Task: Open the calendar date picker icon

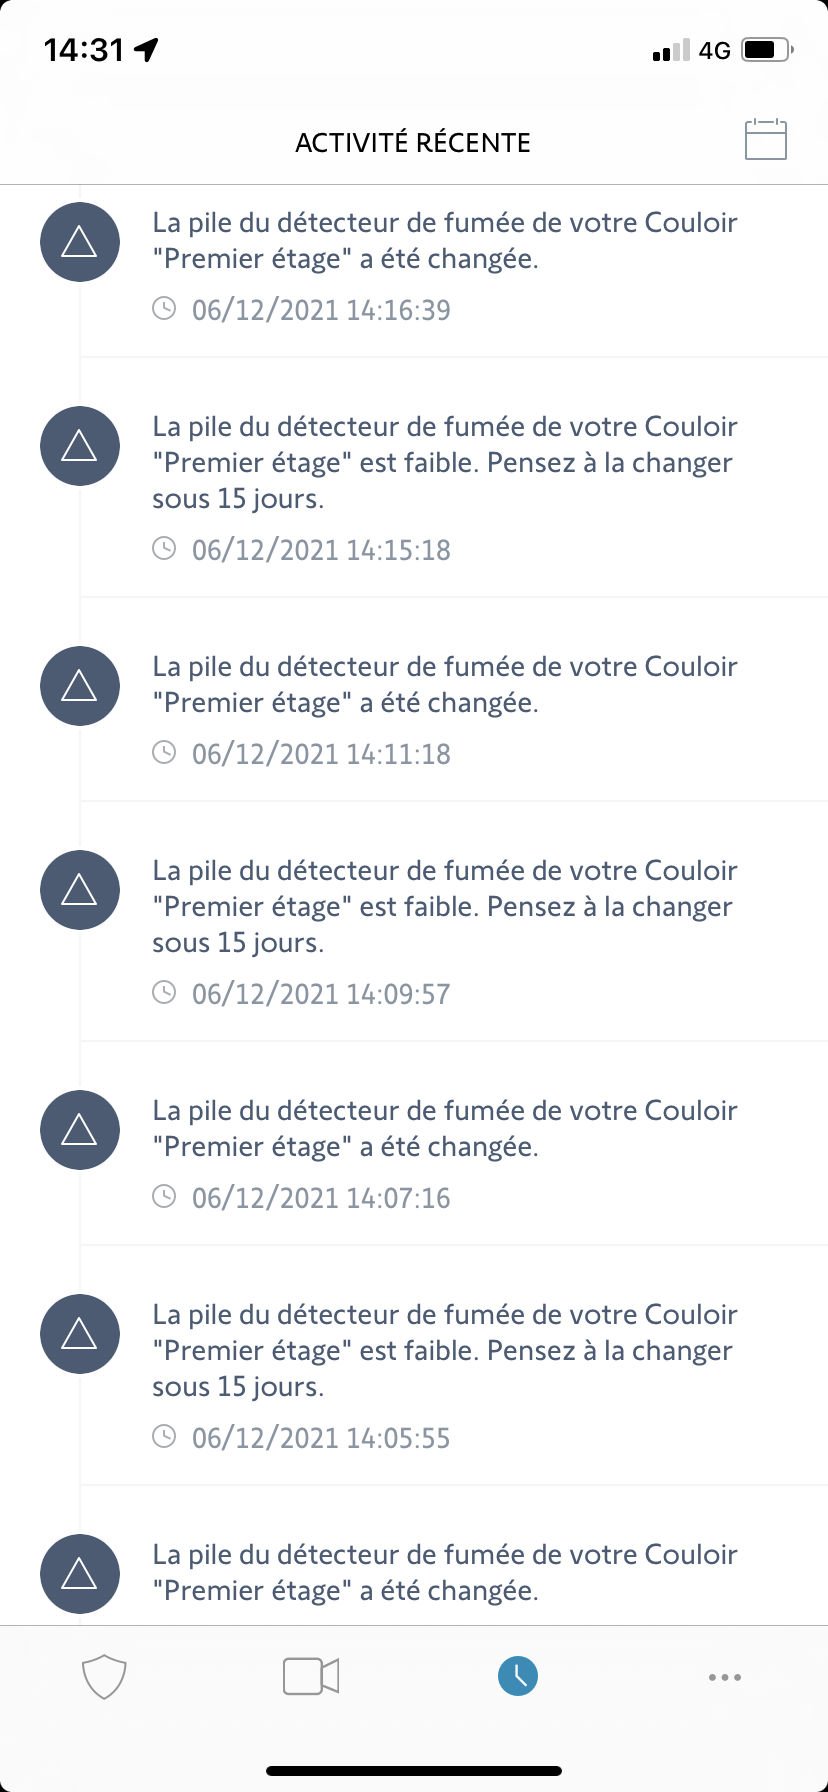Action: [765, 140]
